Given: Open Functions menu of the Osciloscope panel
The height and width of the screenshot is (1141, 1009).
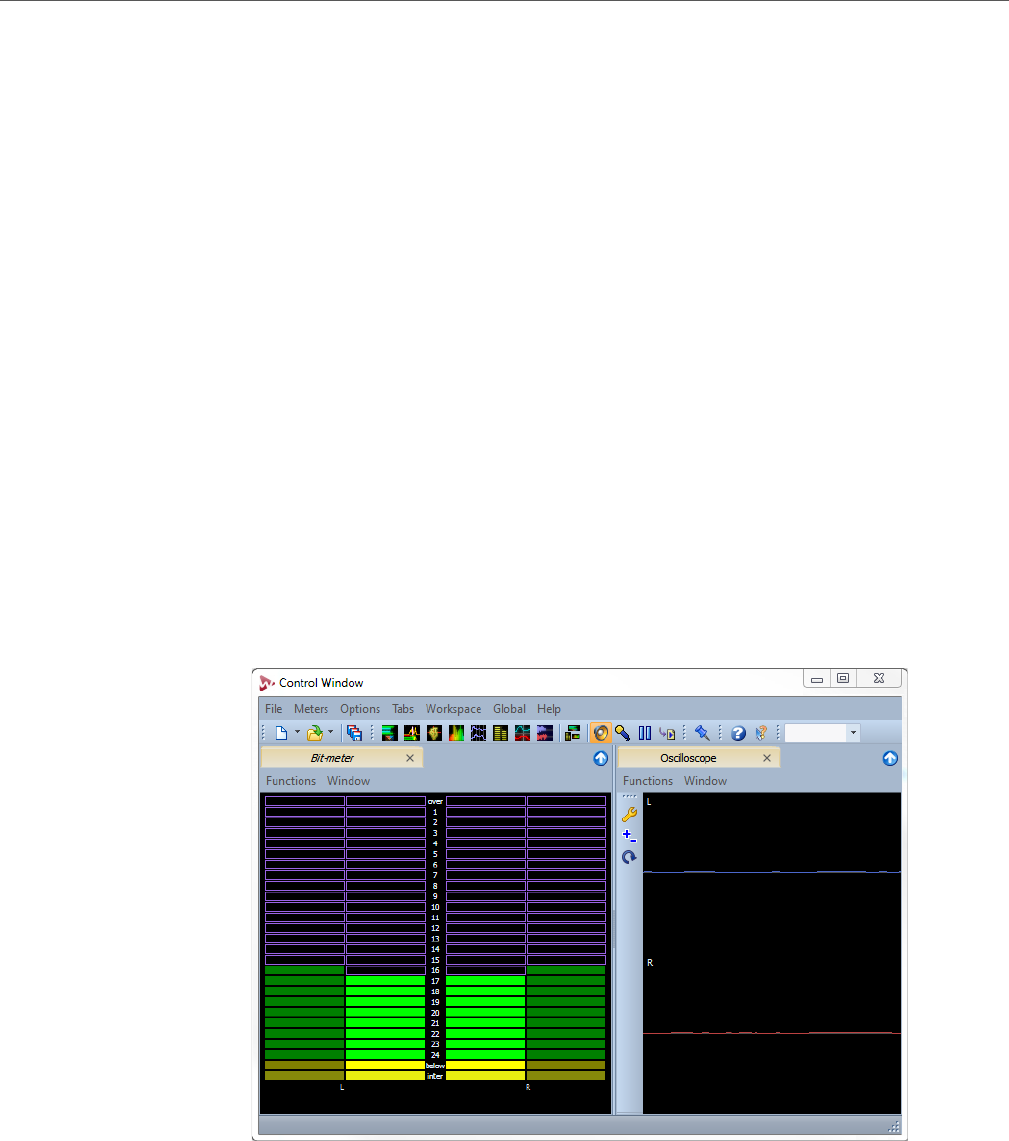Looking at the screenshot, I should (647, 781).
